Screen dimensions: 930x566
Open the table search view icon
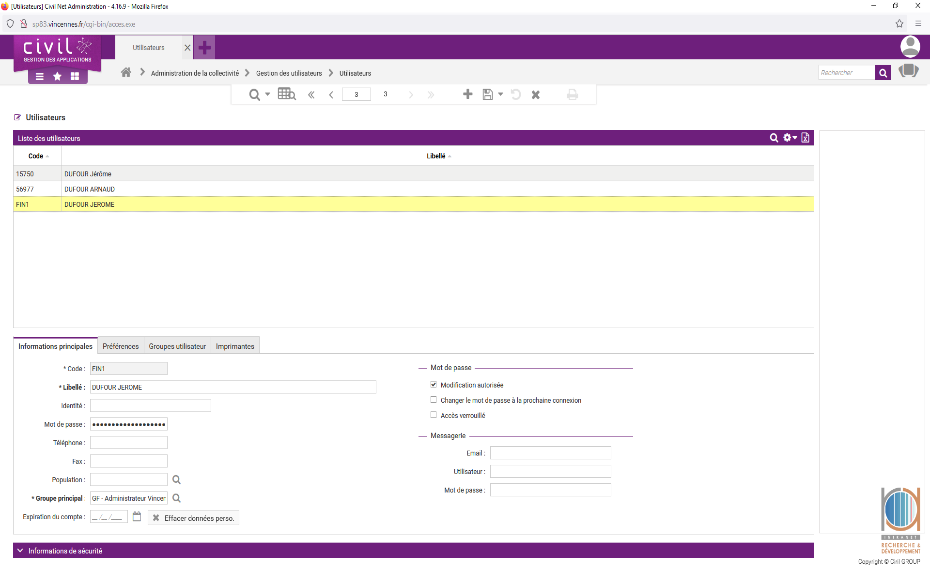click(x=286, y=94)
